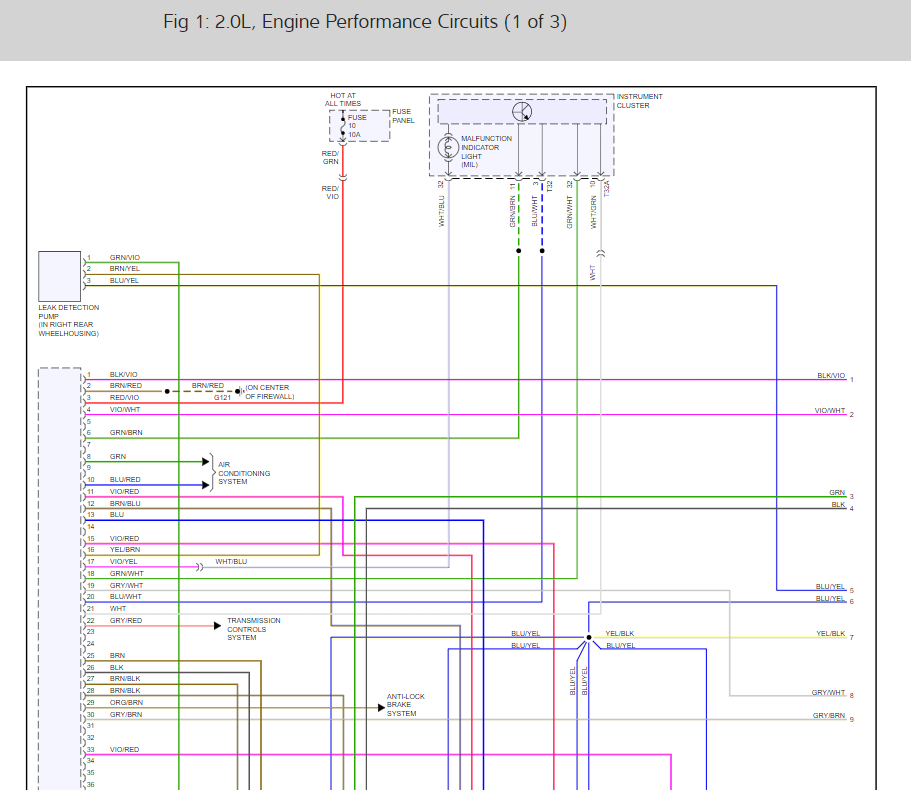Click the splice dot on the dashed BLU/WHT wire
This screenshot has height=812, width=911.
pyautogui.click(x=542, y=251)
